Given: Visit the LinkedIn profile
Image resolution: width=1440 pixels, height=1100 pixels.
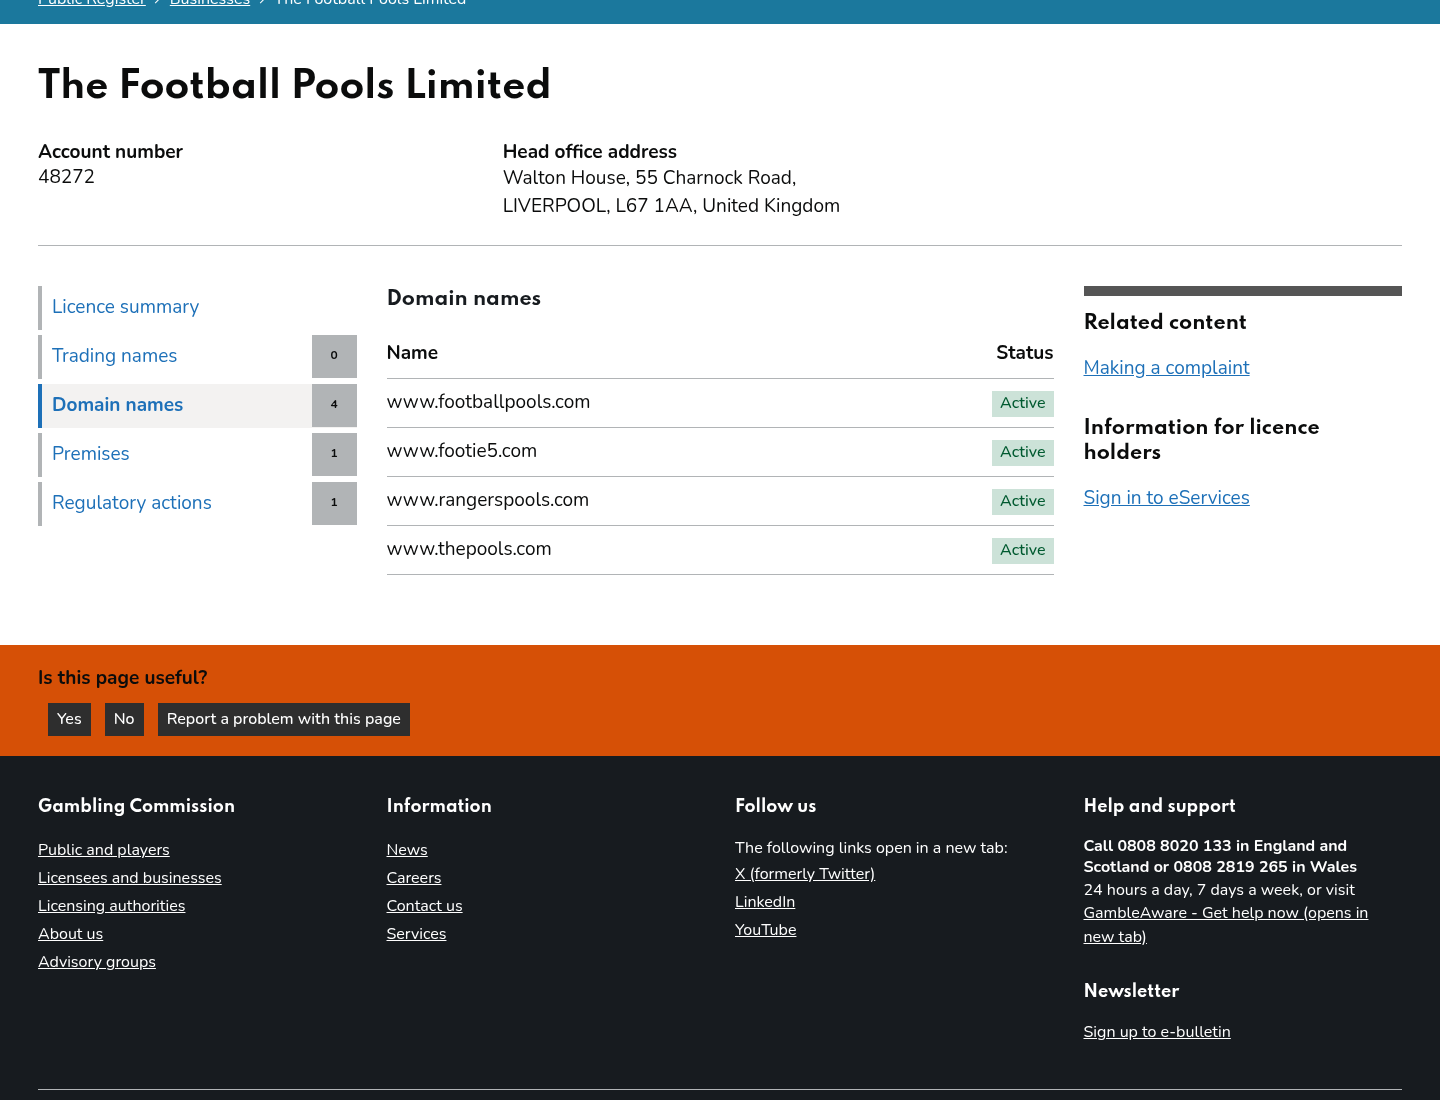Looking at the screenshot, I should point(765,902).
